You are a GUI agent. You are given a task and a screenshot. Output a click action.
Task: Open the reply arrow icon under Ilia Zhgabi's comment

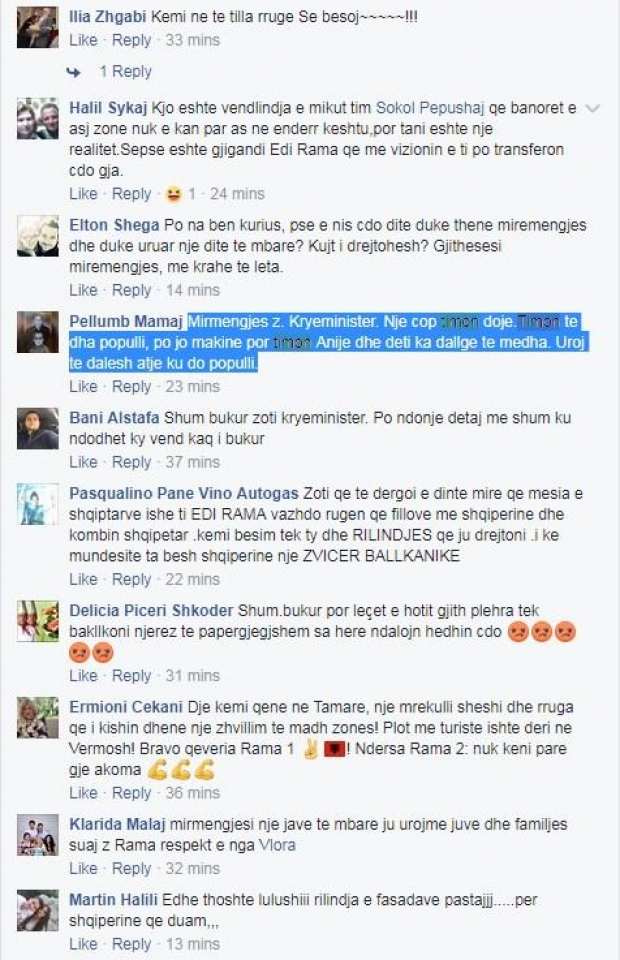pyautogui.click(x=73, y=72)
